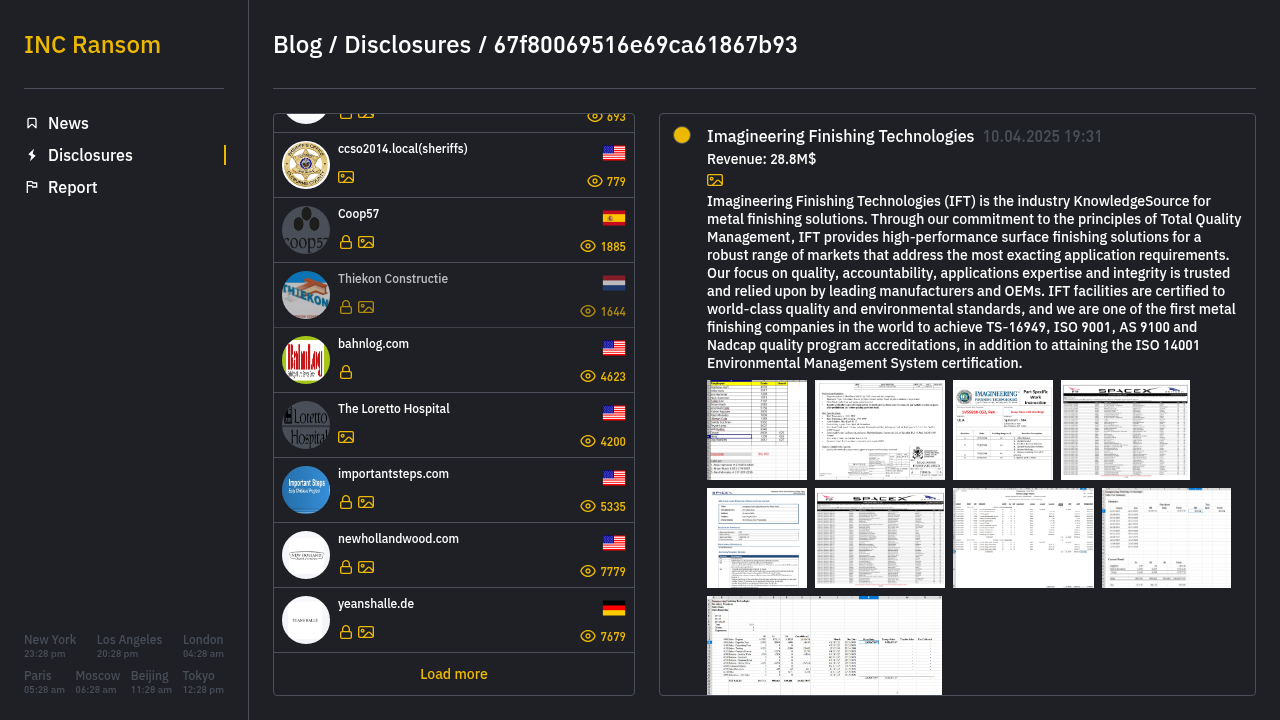
Task: Open the News section
Action: point(68,123)
